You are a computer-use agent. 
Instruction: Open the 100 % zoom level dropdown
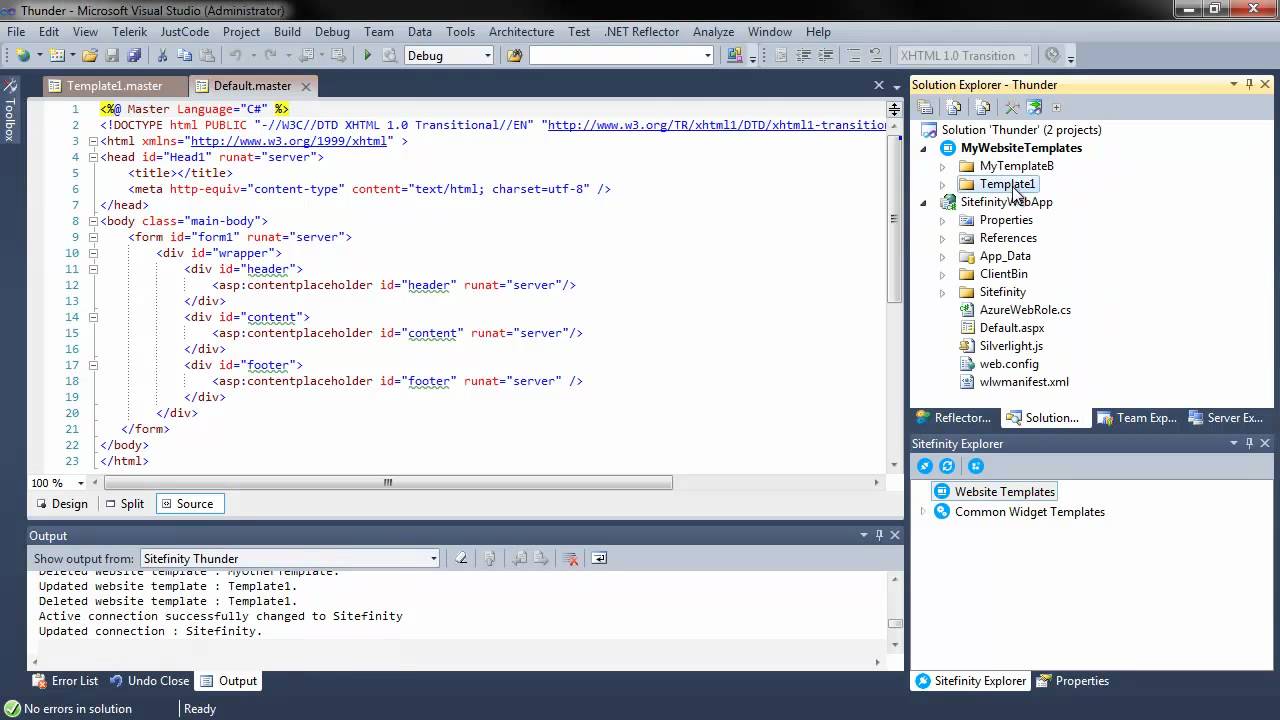(81, 483)
